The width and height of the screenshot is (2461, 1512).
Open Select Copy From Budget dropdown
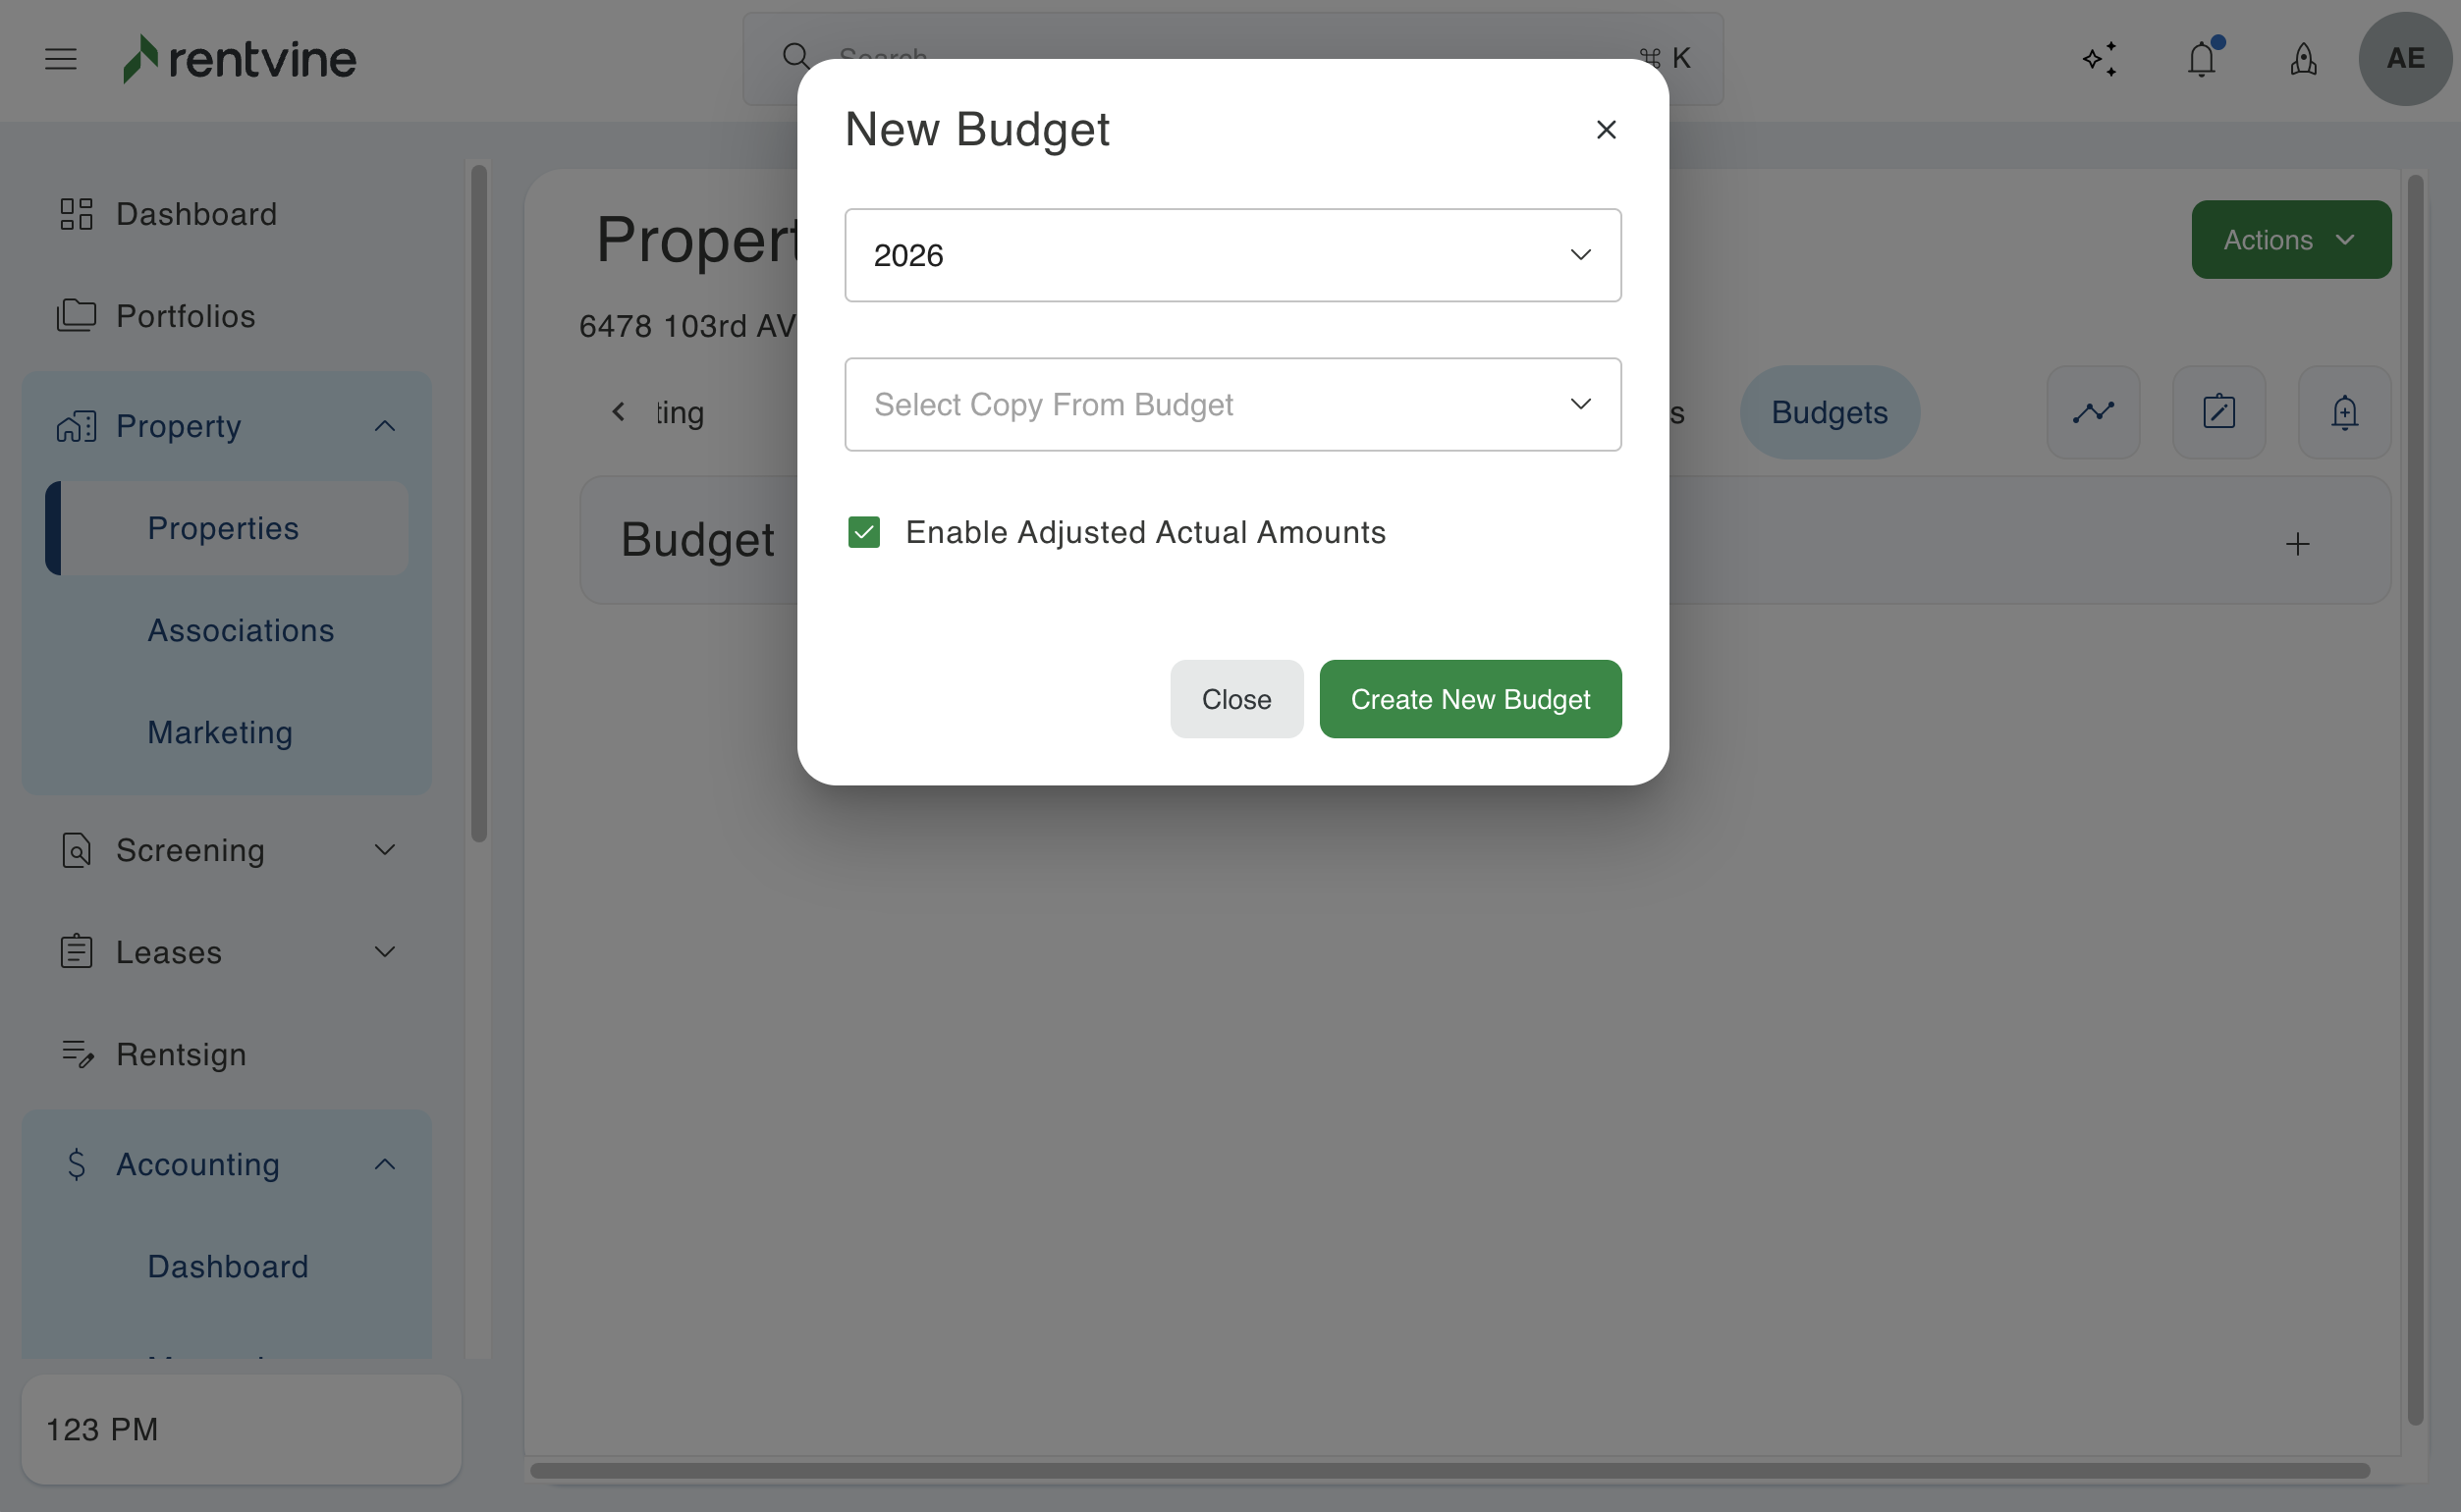pos(1232,404)
